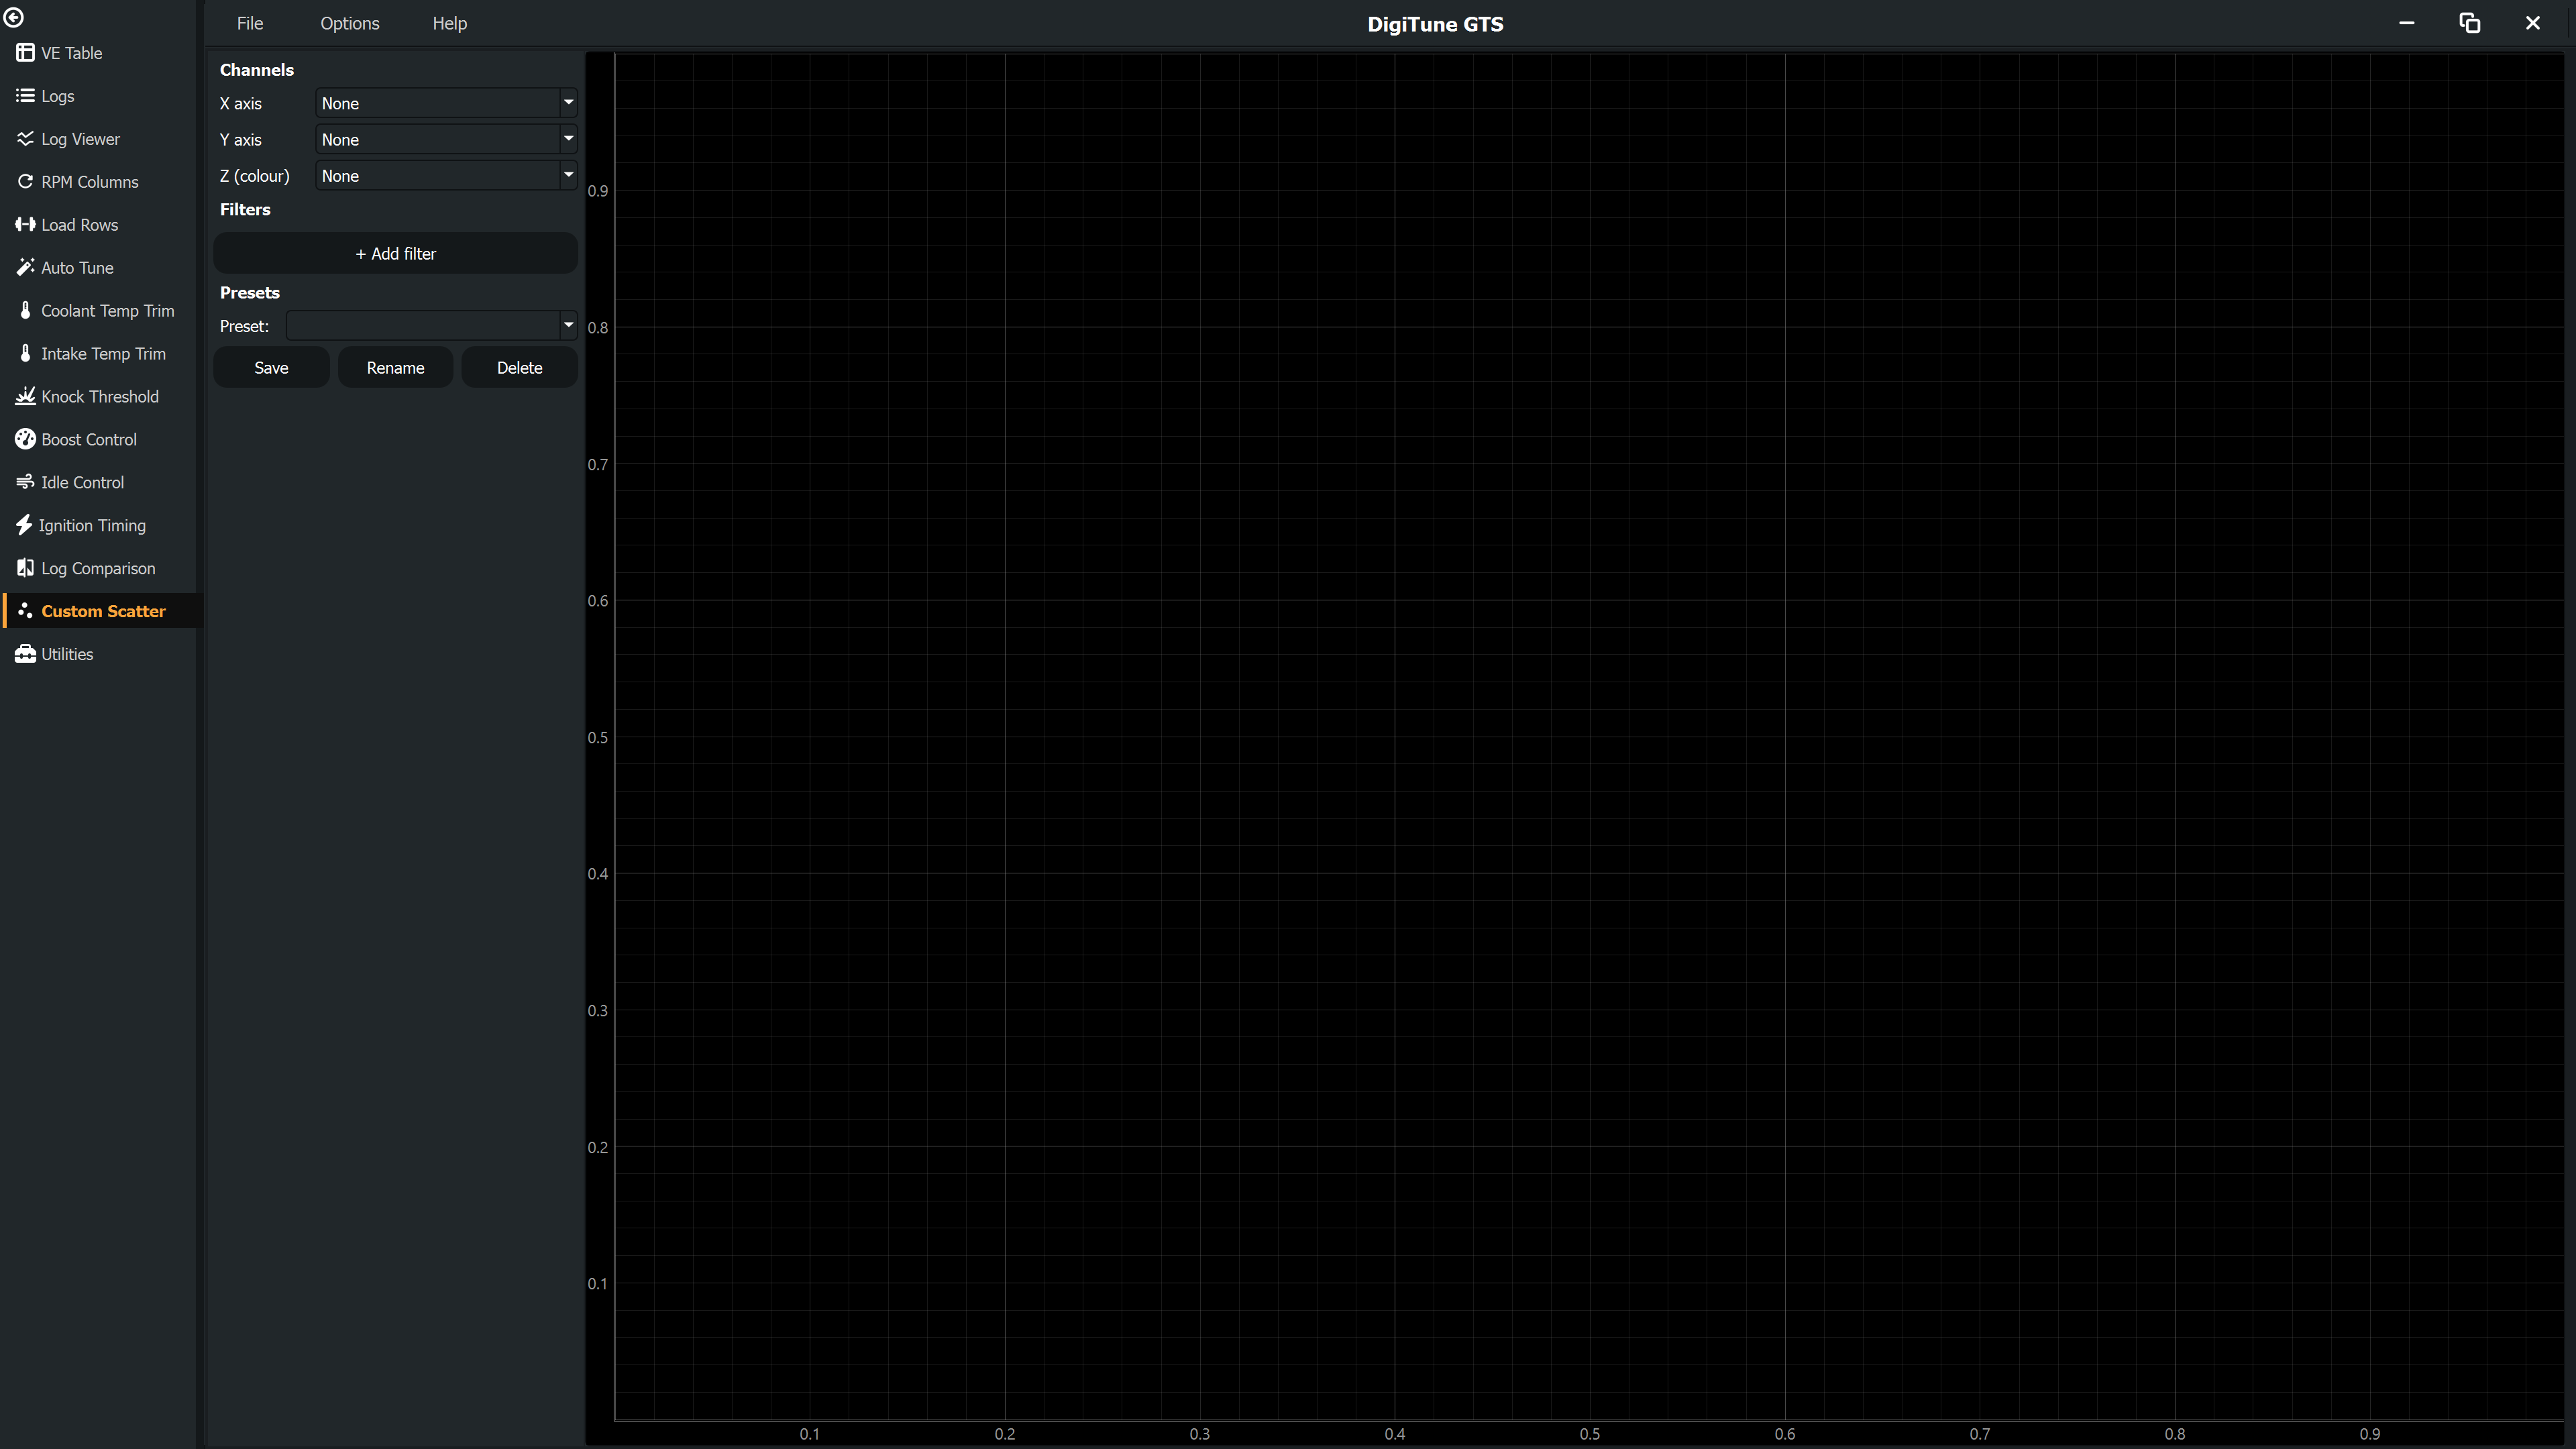The height and width of the screenshot is (1449, 2576).
Task: Click the Load Rows dumbbell icon
Action: pos(25,225)
